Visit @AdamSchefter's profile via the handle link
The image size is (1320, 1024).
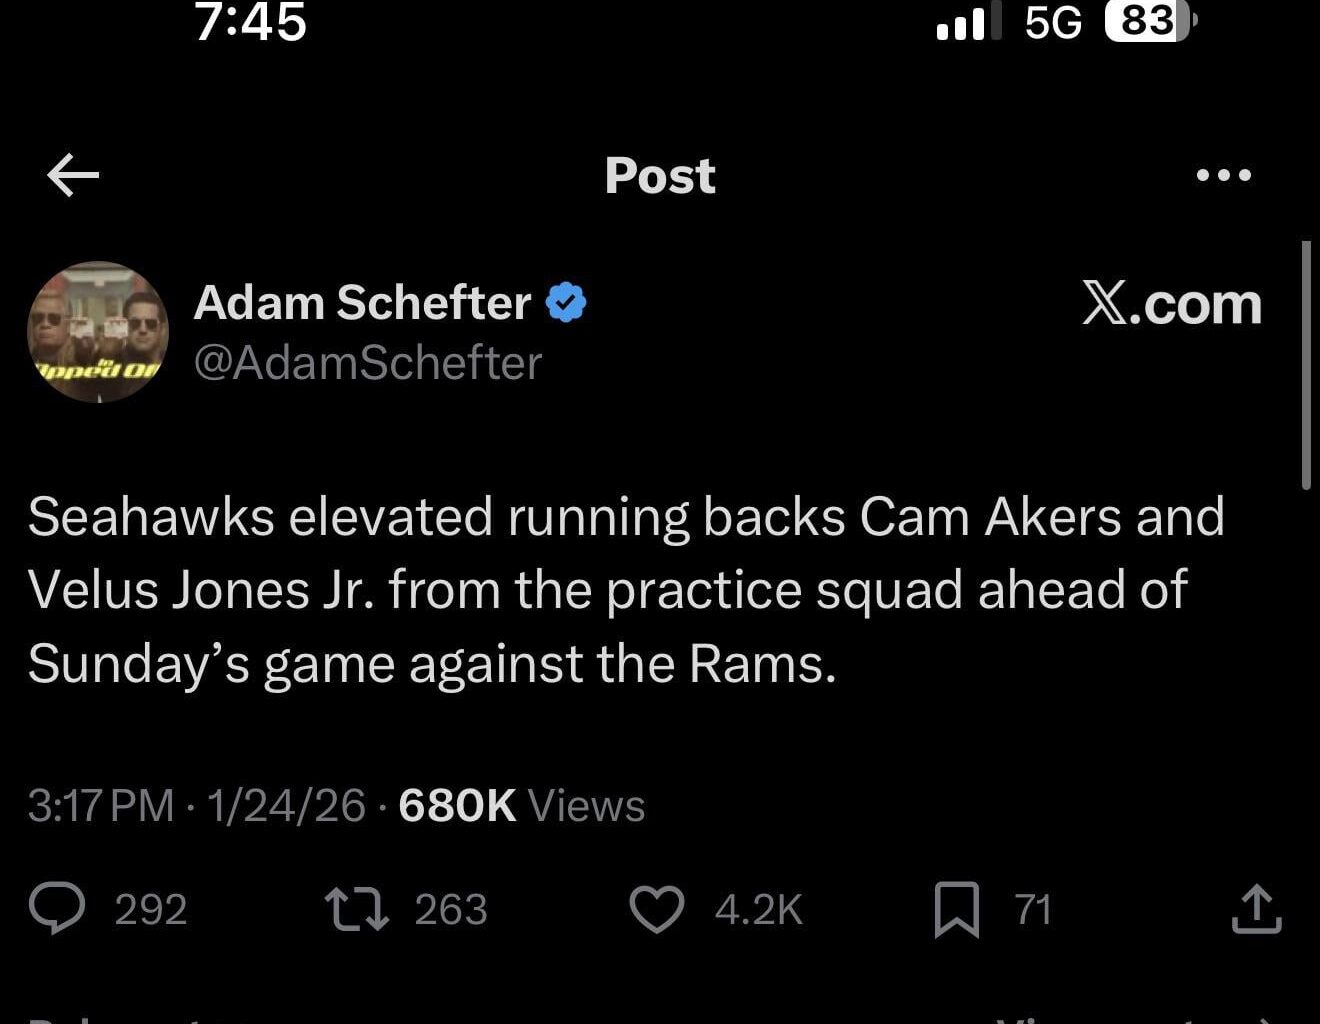pos(367,363)
